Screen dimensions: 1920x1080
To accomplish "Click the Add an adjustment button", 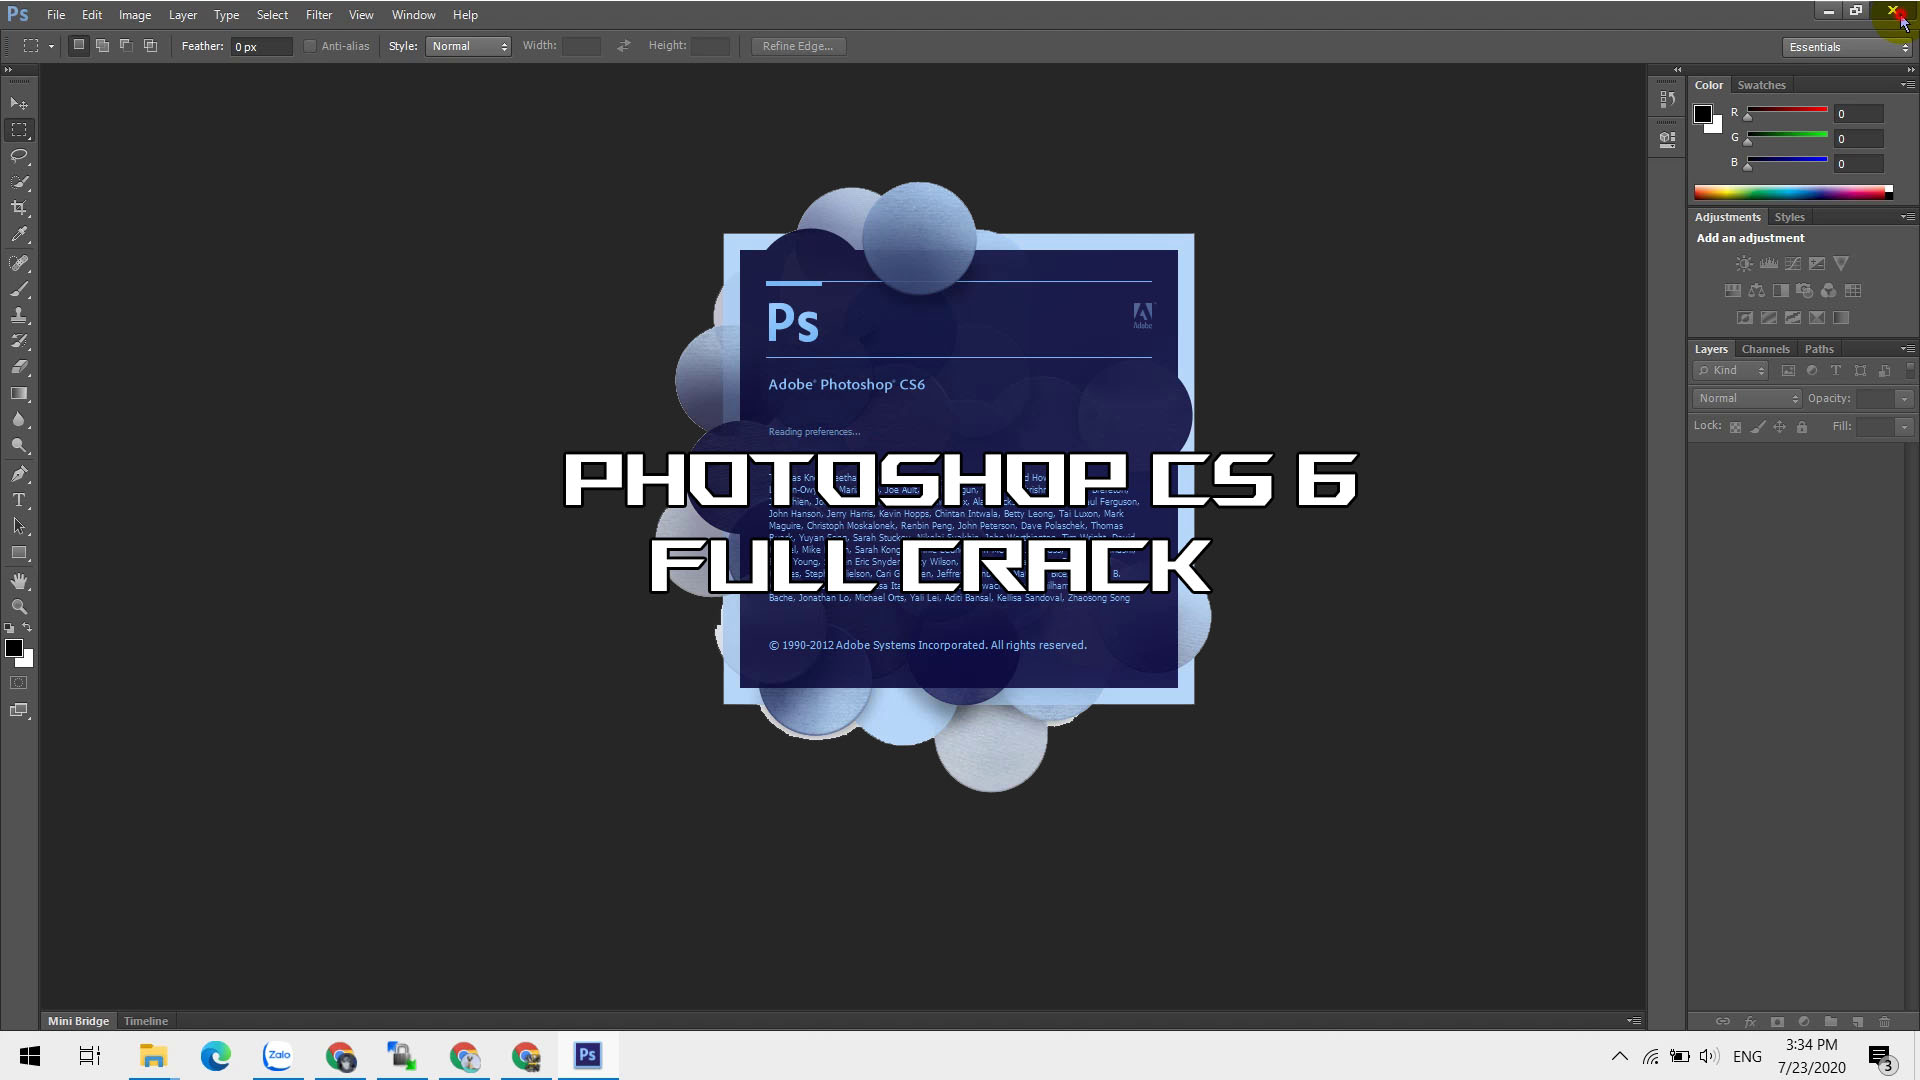I will [1750, 237].
